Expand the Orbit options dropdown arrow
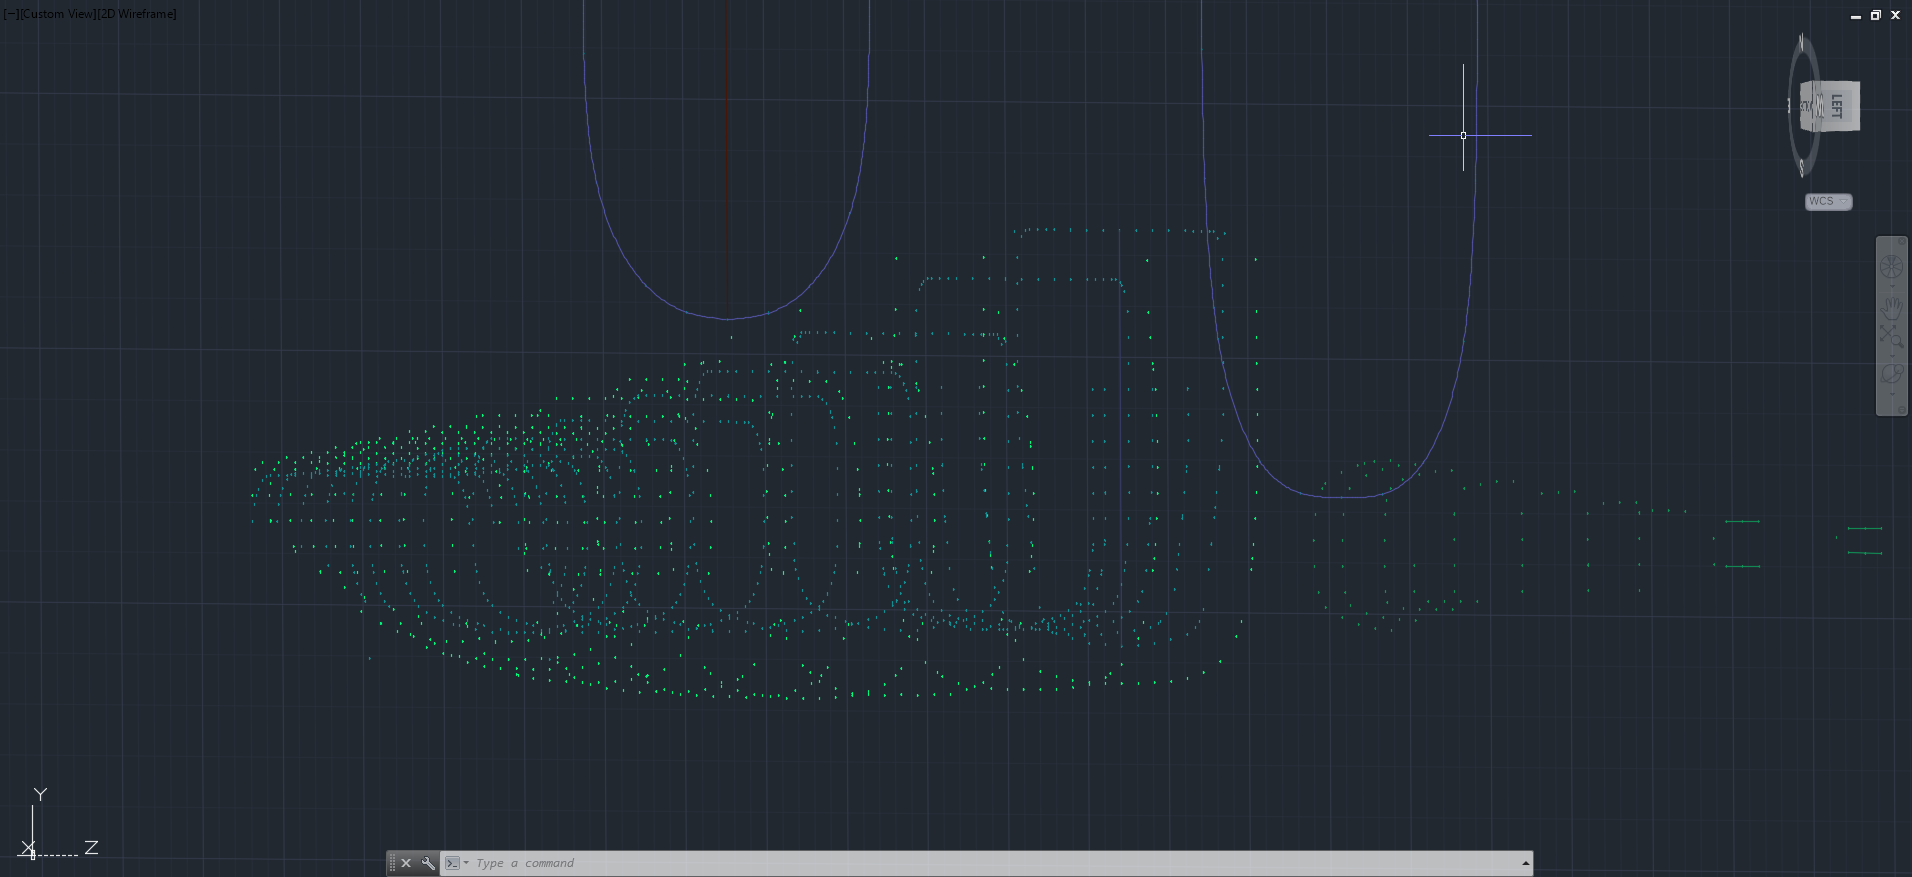The width and height of the screenshot is (1912, 877). [x=1891, y=393]
